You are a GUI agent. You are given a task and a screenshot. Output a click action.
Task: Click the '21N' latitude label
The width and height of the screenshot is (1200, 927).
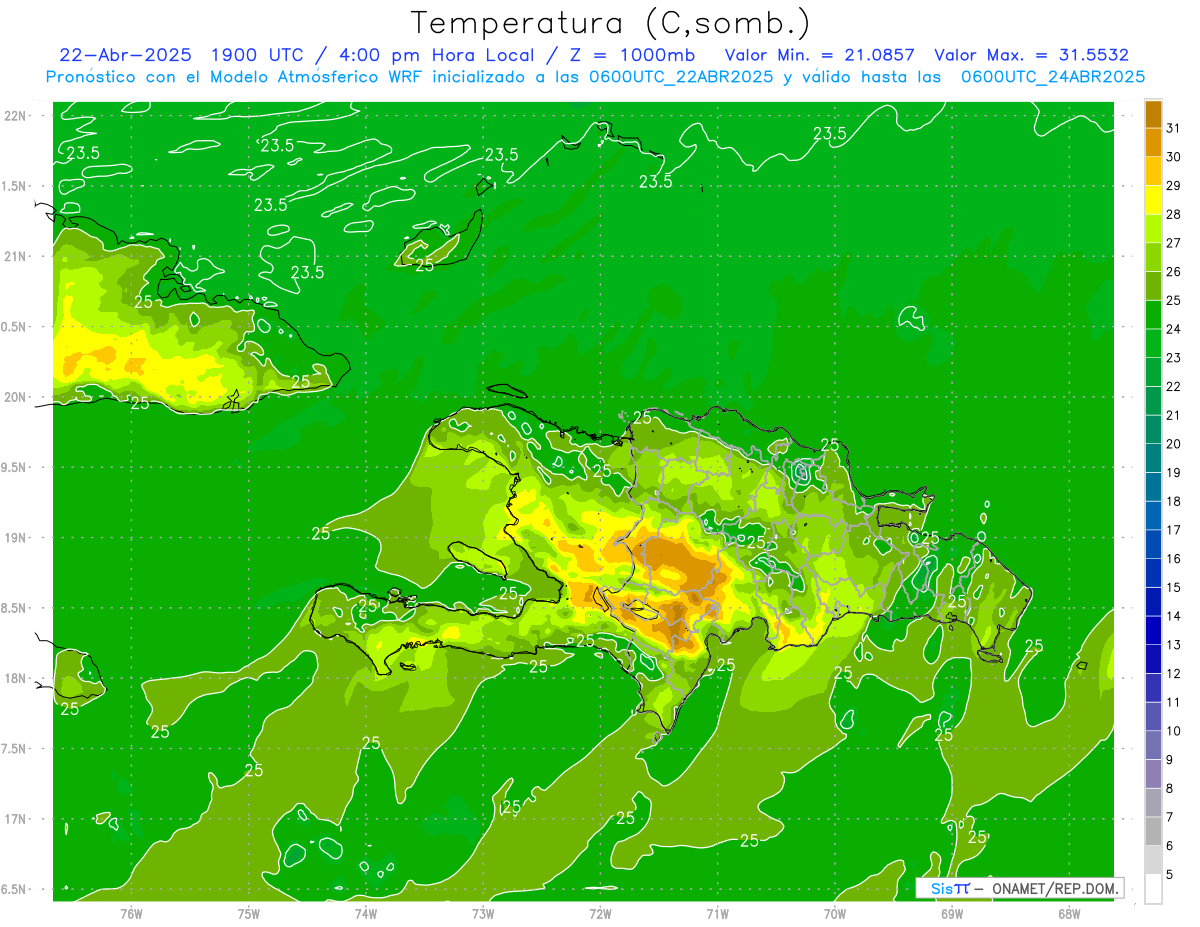pyautogui.click(x=15, y=256)
